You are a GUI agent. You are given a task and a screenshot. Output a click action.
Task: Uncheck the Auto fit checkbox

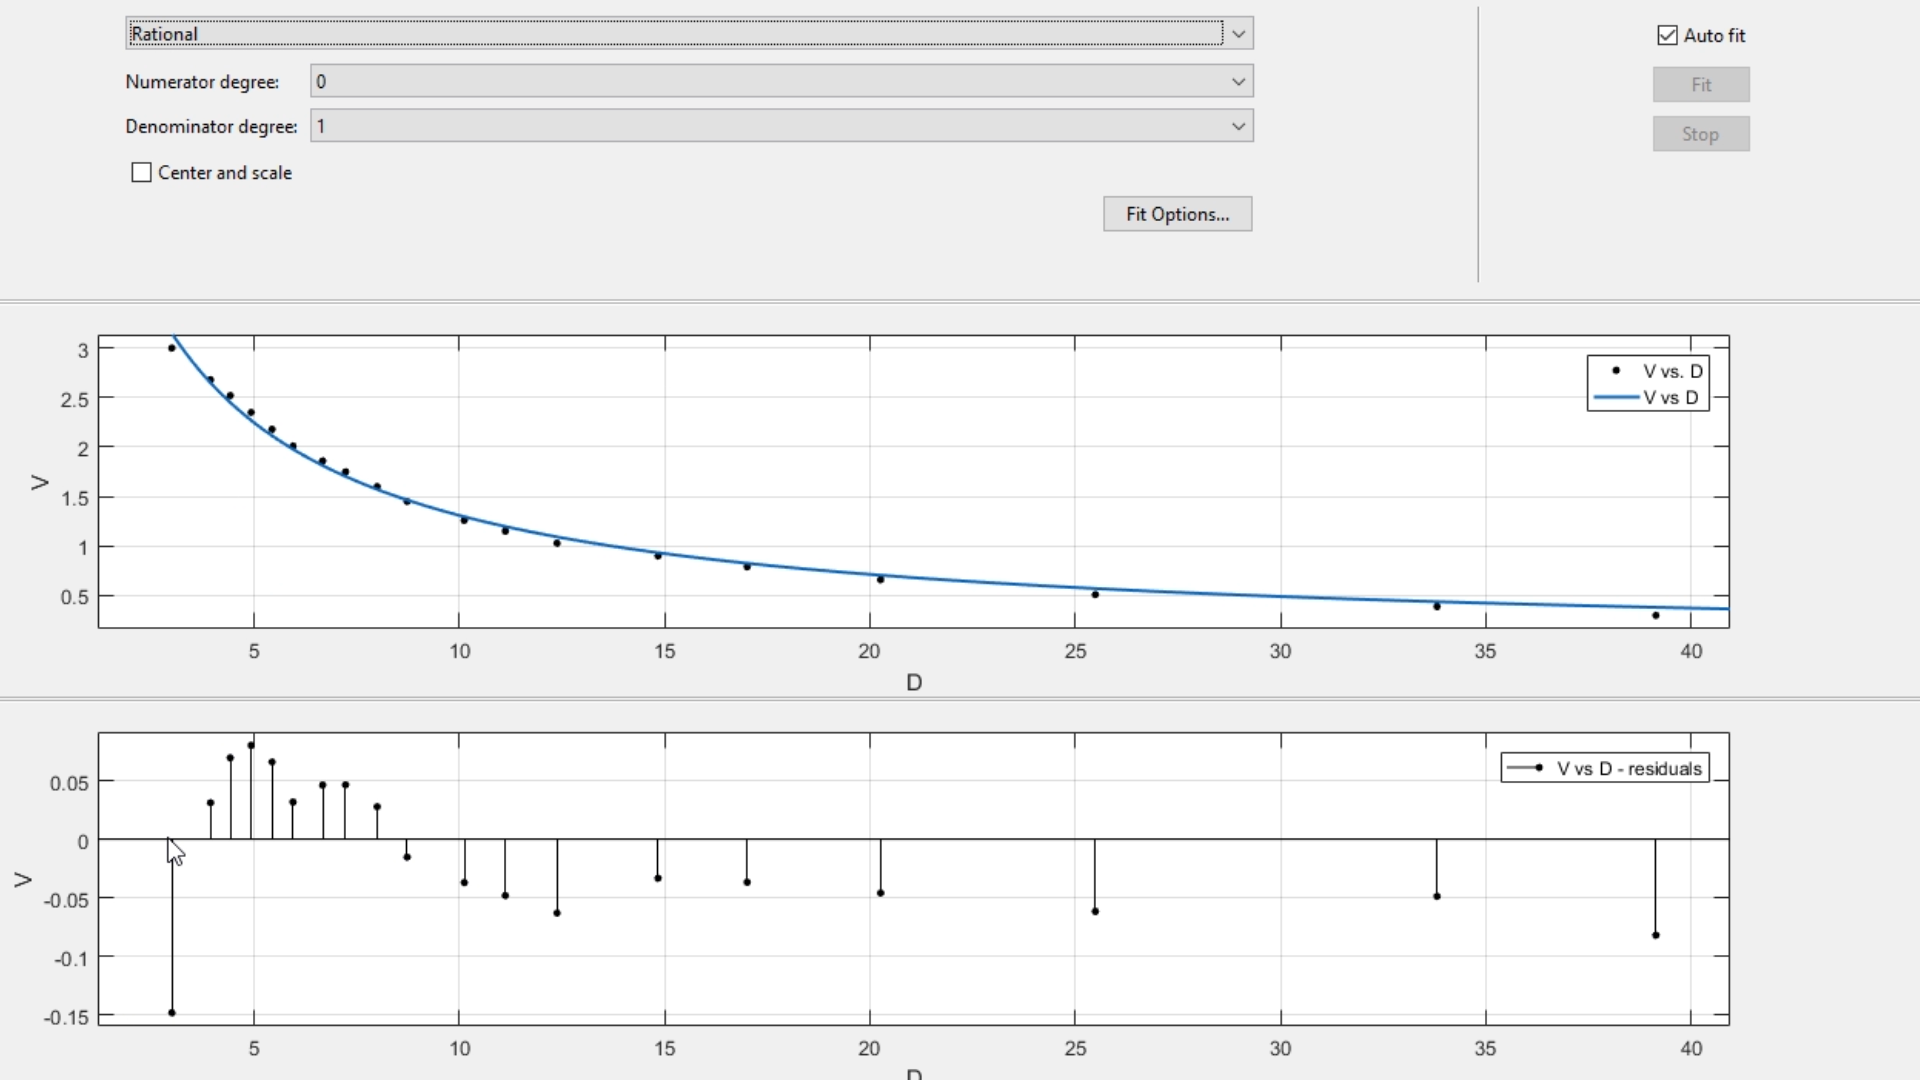coord(1667,36)
